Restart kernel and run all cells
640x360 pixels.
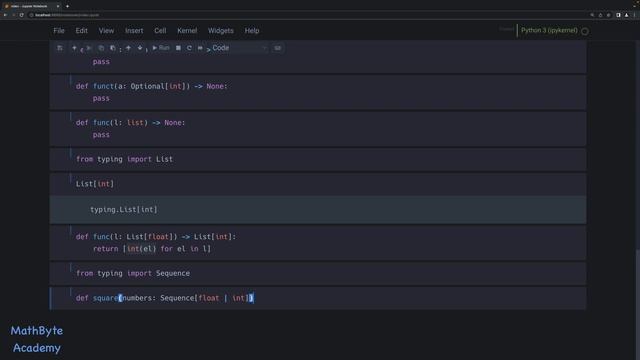tap(200, 48)
